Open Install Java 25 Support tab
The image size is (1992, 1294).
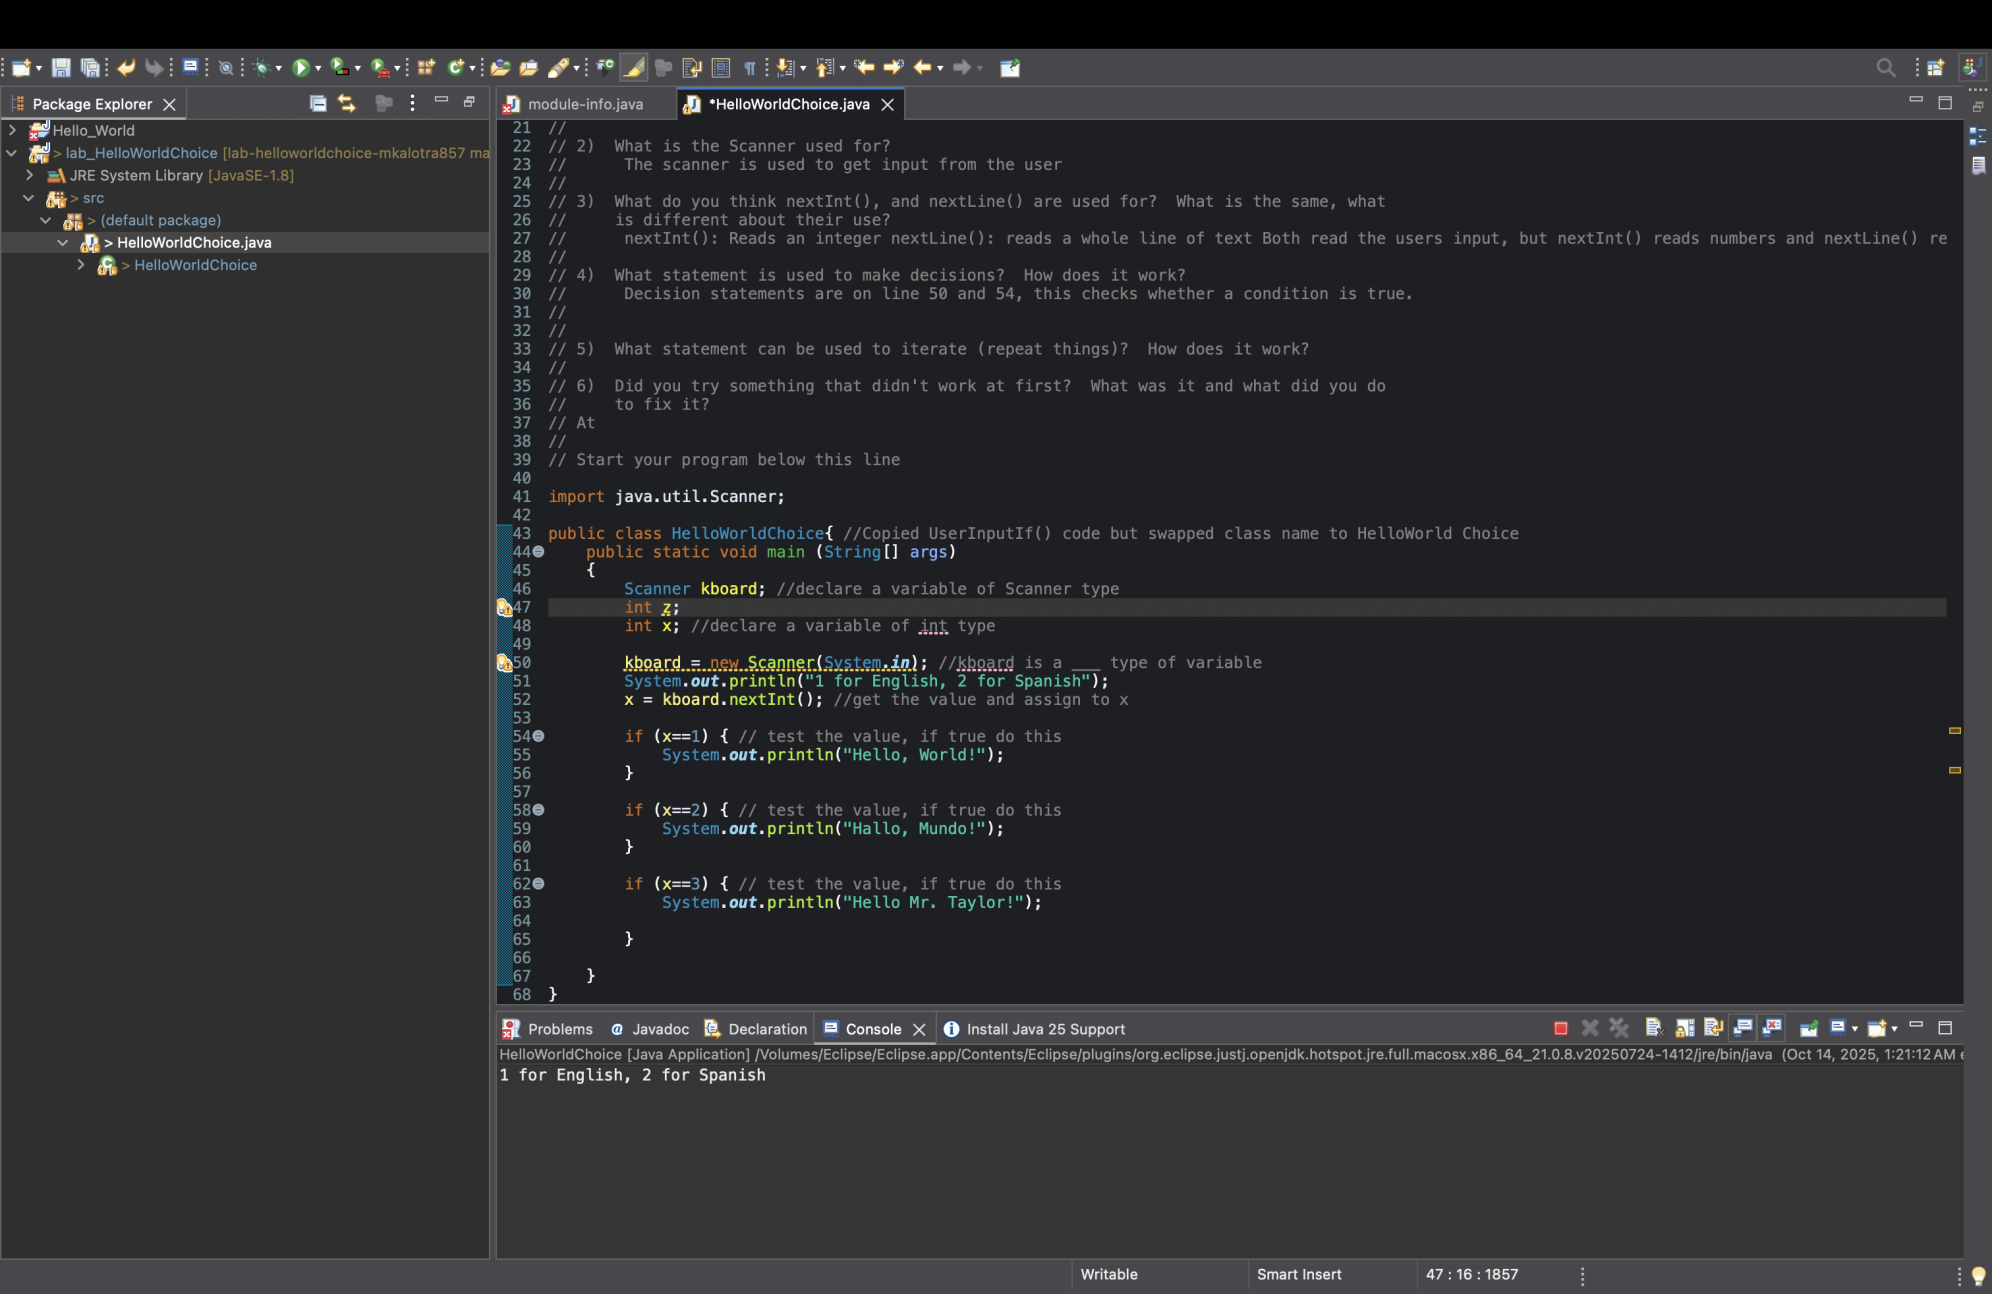click(x=1044, y=1029)
